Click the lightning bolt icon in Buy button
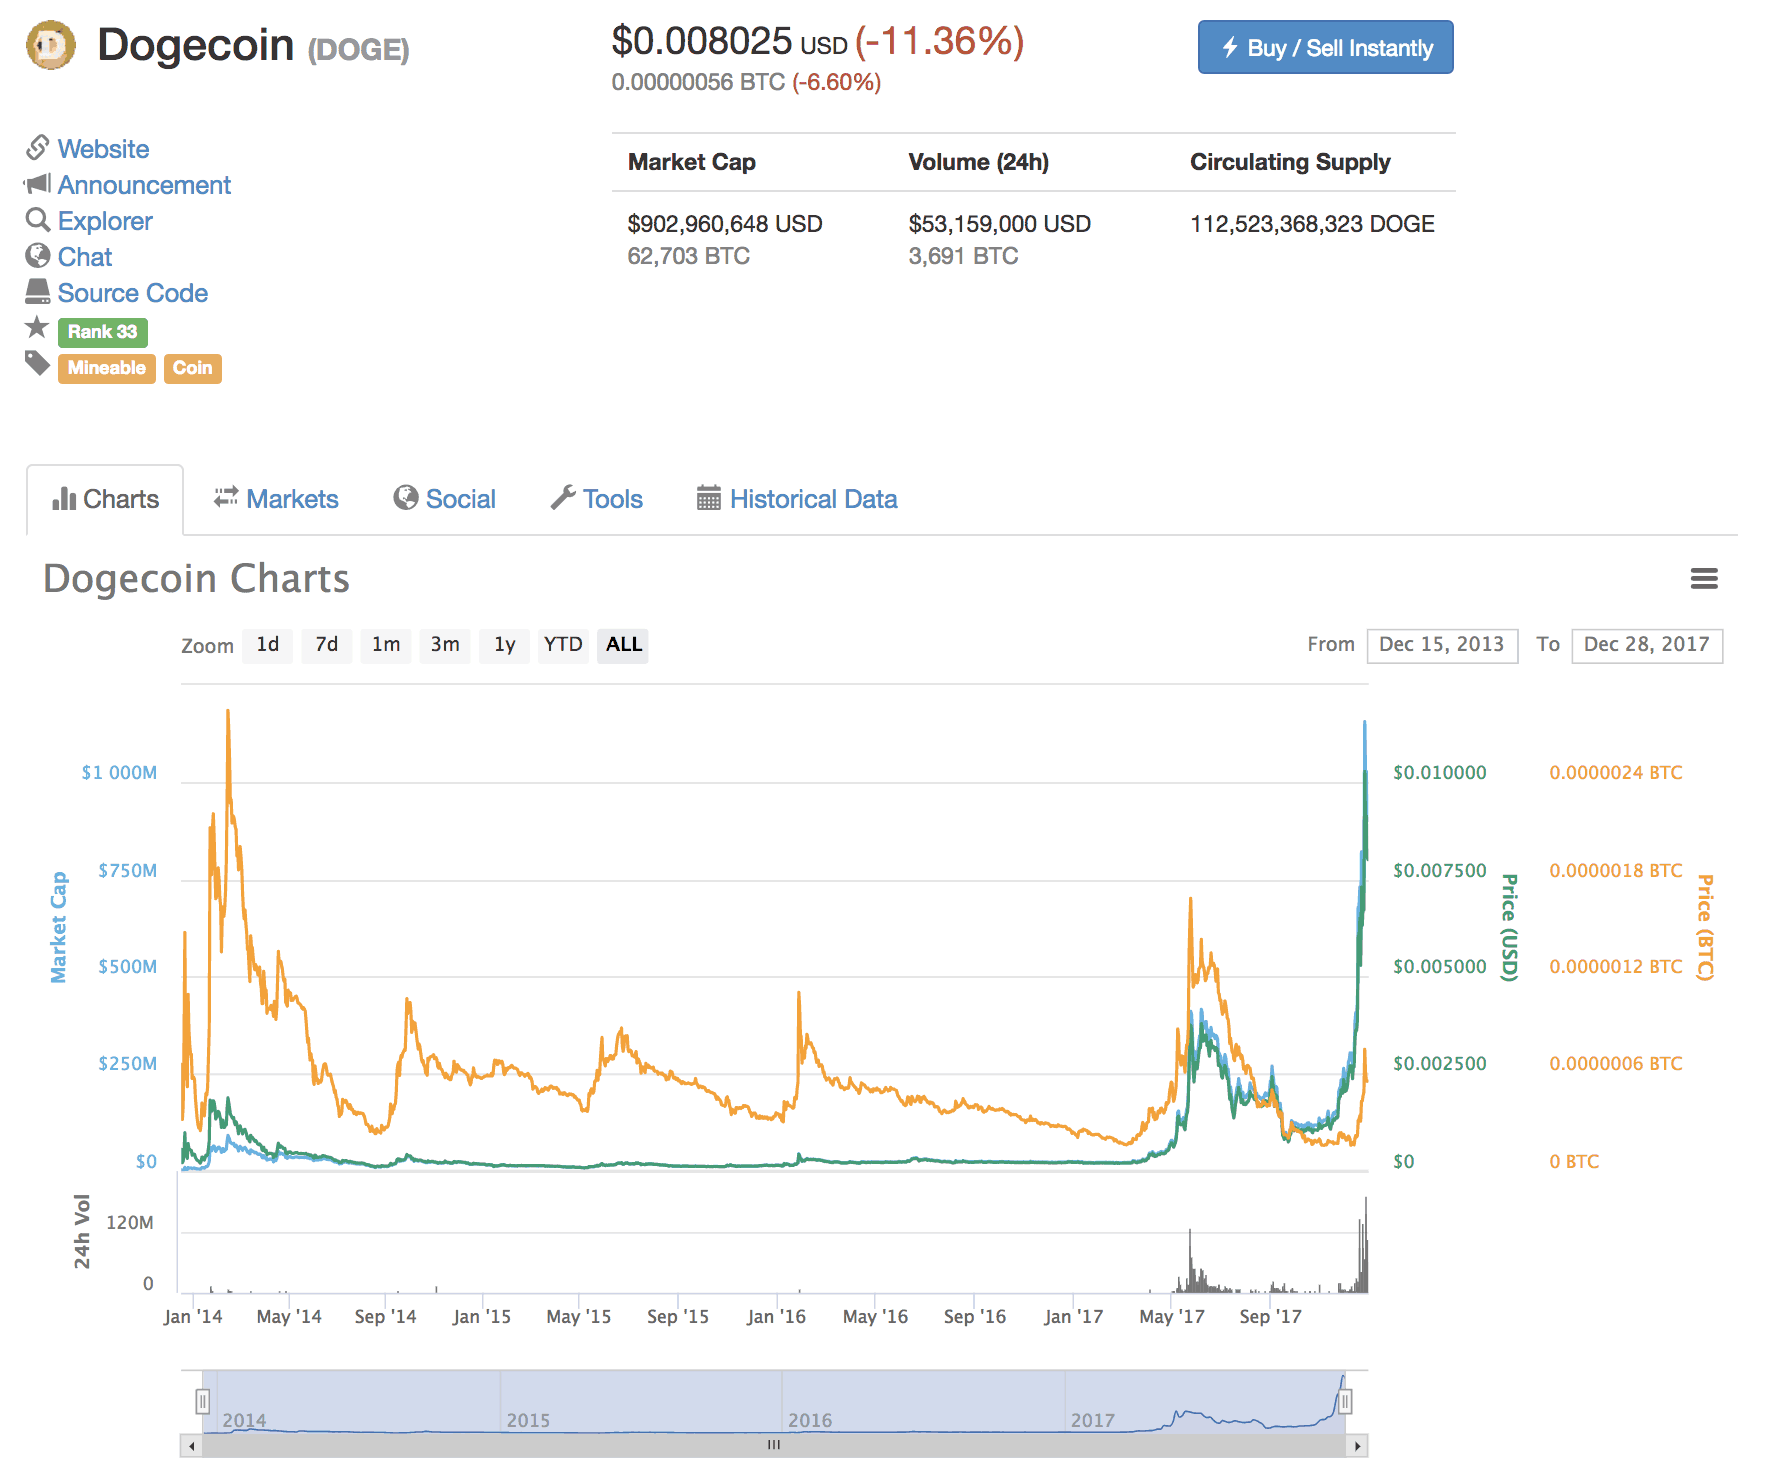 click(1230, 47)
